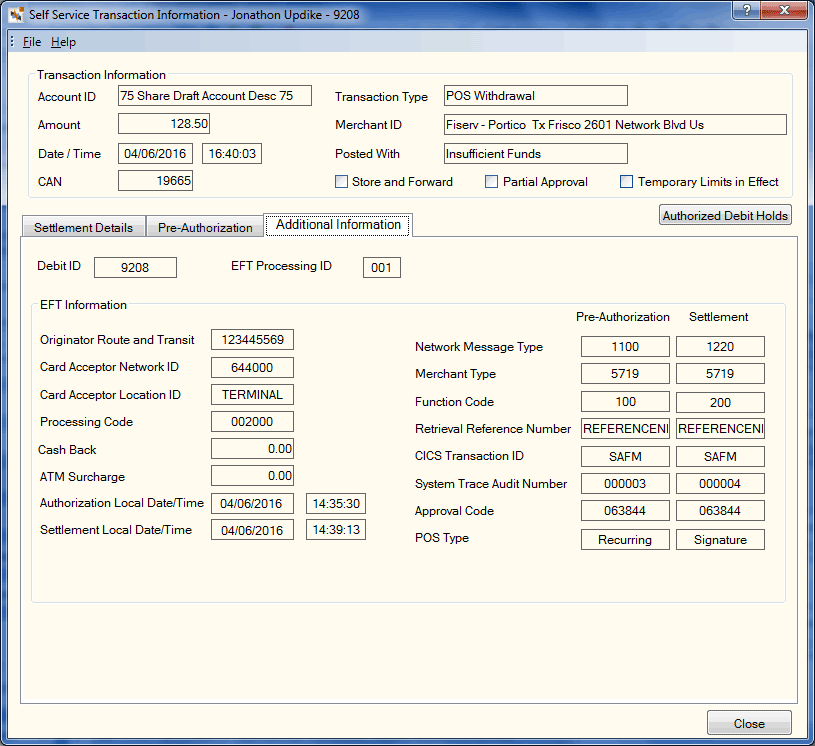Click Pre-Authorization Function Code 100

click(x=625, y=402)
